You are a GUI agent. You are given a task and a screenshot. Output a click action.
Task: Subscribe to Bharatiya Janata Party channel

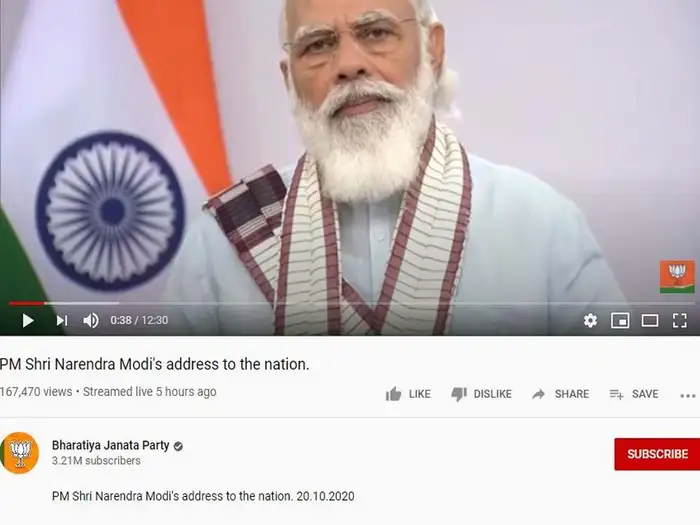tap(657, 454)
